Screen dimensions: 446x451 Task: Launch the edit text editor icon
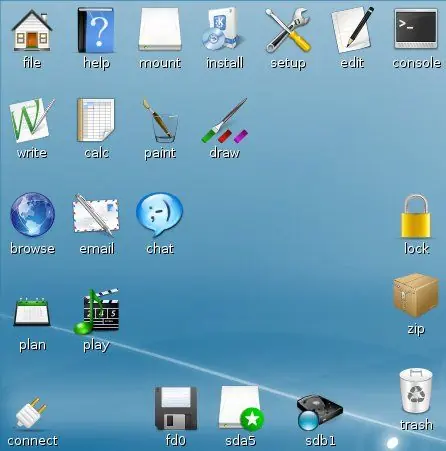(352, 30)
